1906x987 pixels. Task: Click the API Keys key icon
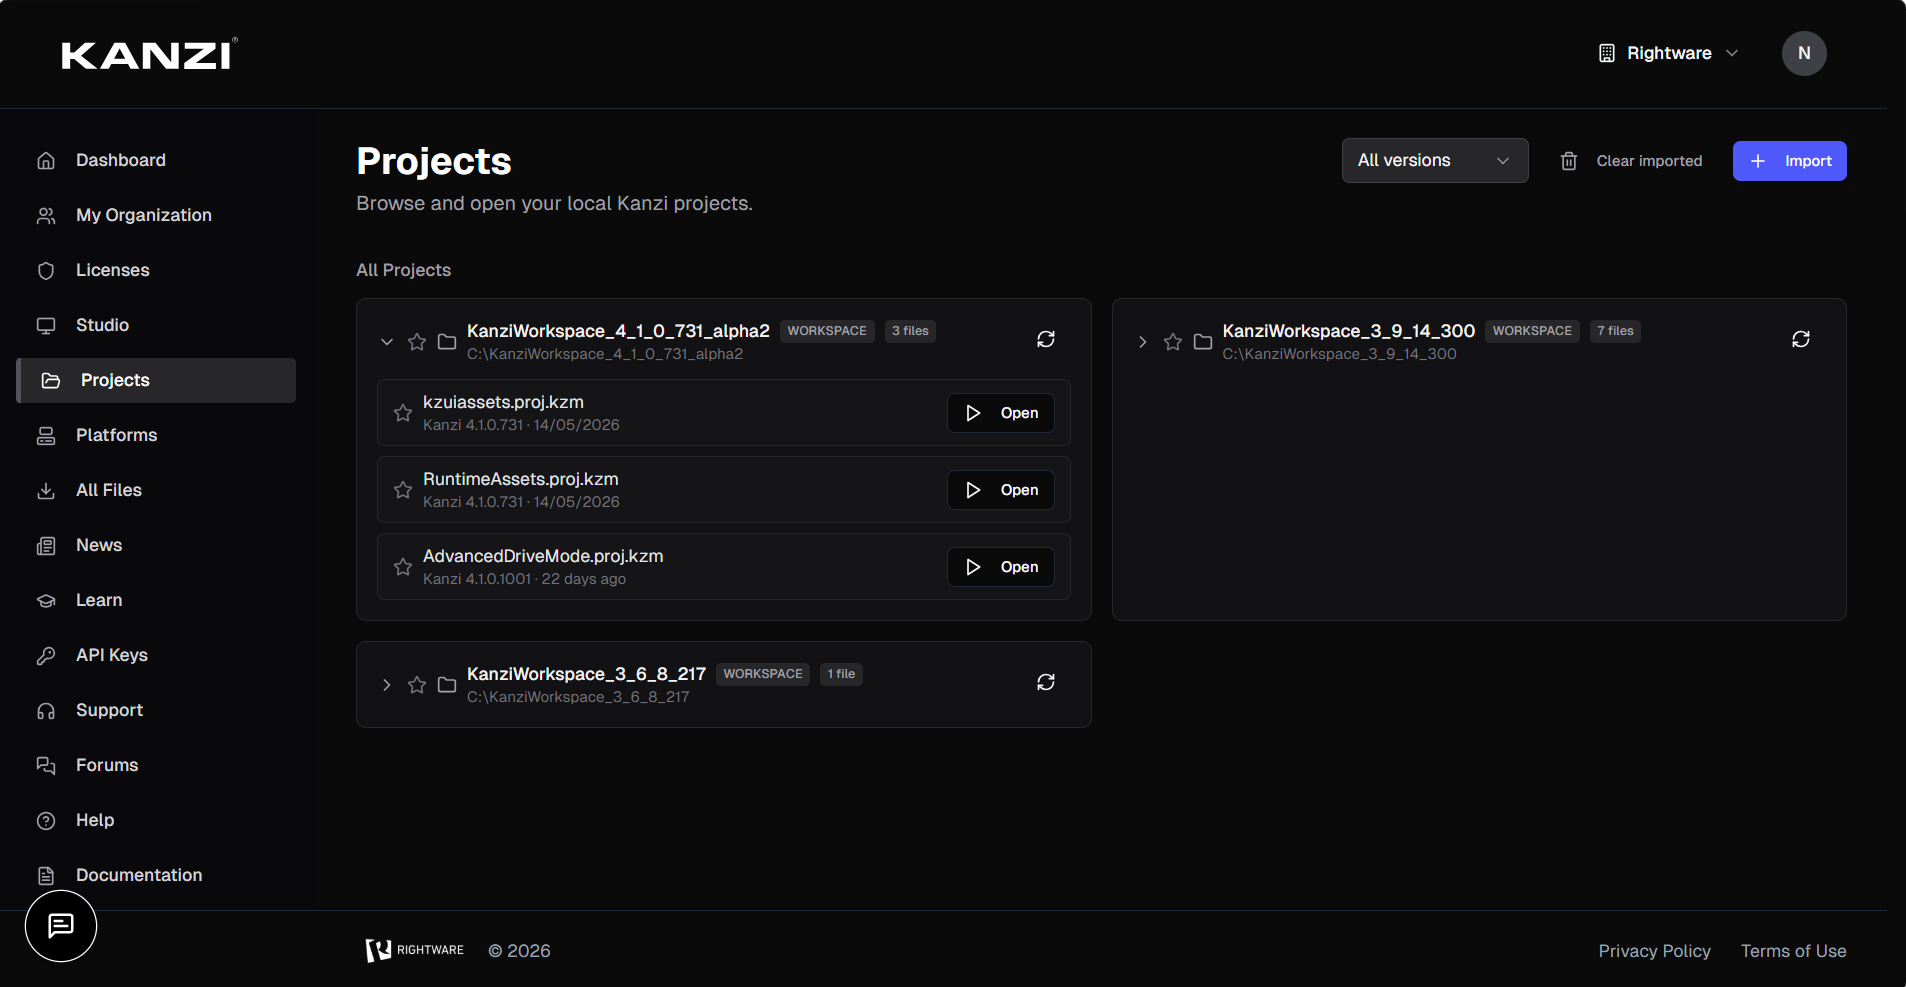[46, 655]
